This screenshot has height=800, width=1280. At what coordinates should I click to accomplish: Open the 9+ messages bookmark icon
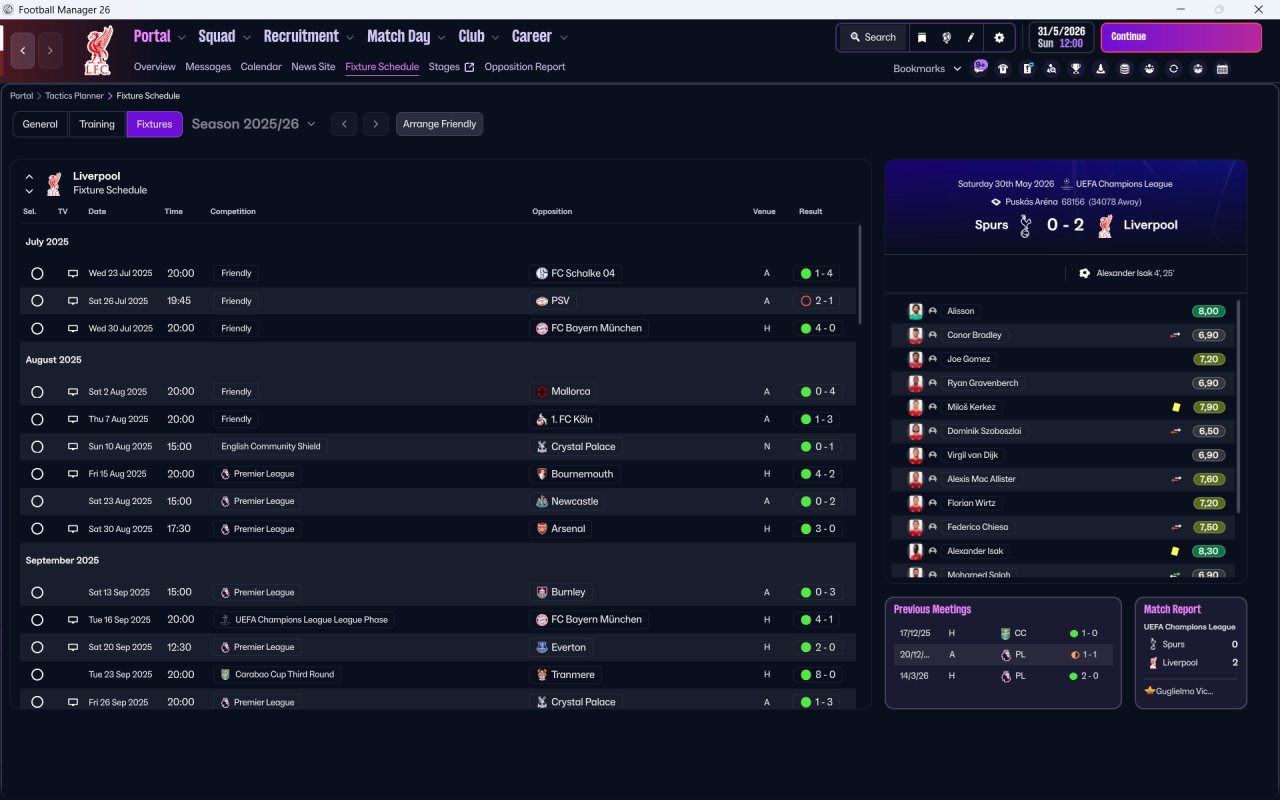point(980,68)
